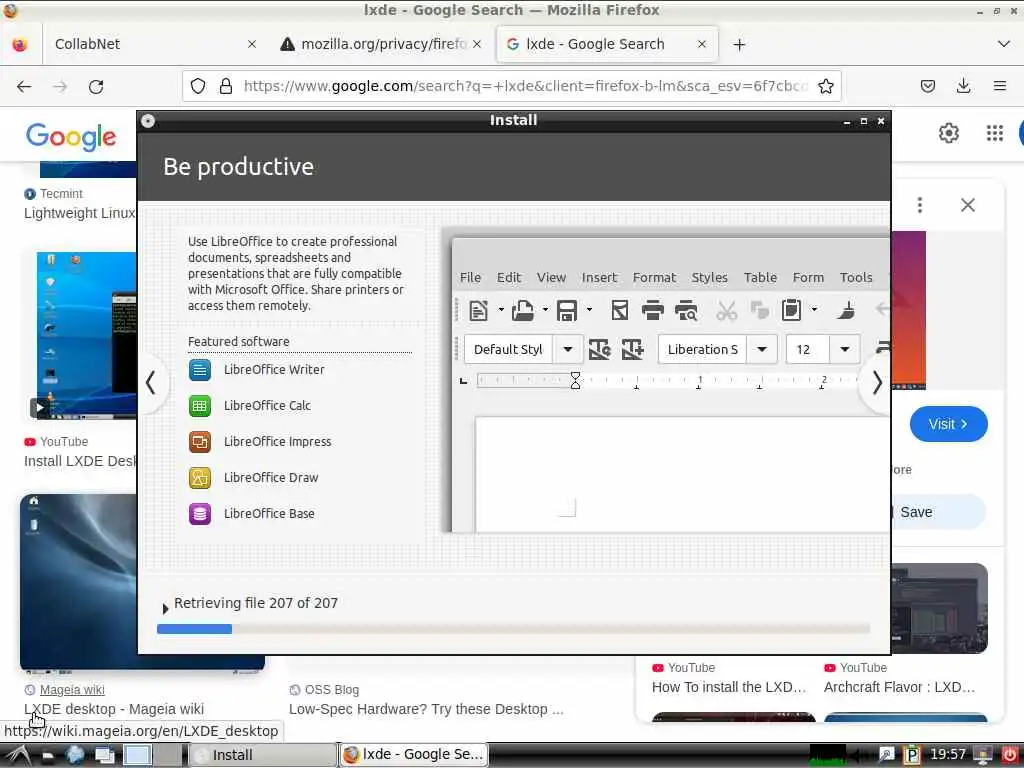
Task: Open the OSS Blog Low-Spec Hardware result
Action: [x=426, y=709]
